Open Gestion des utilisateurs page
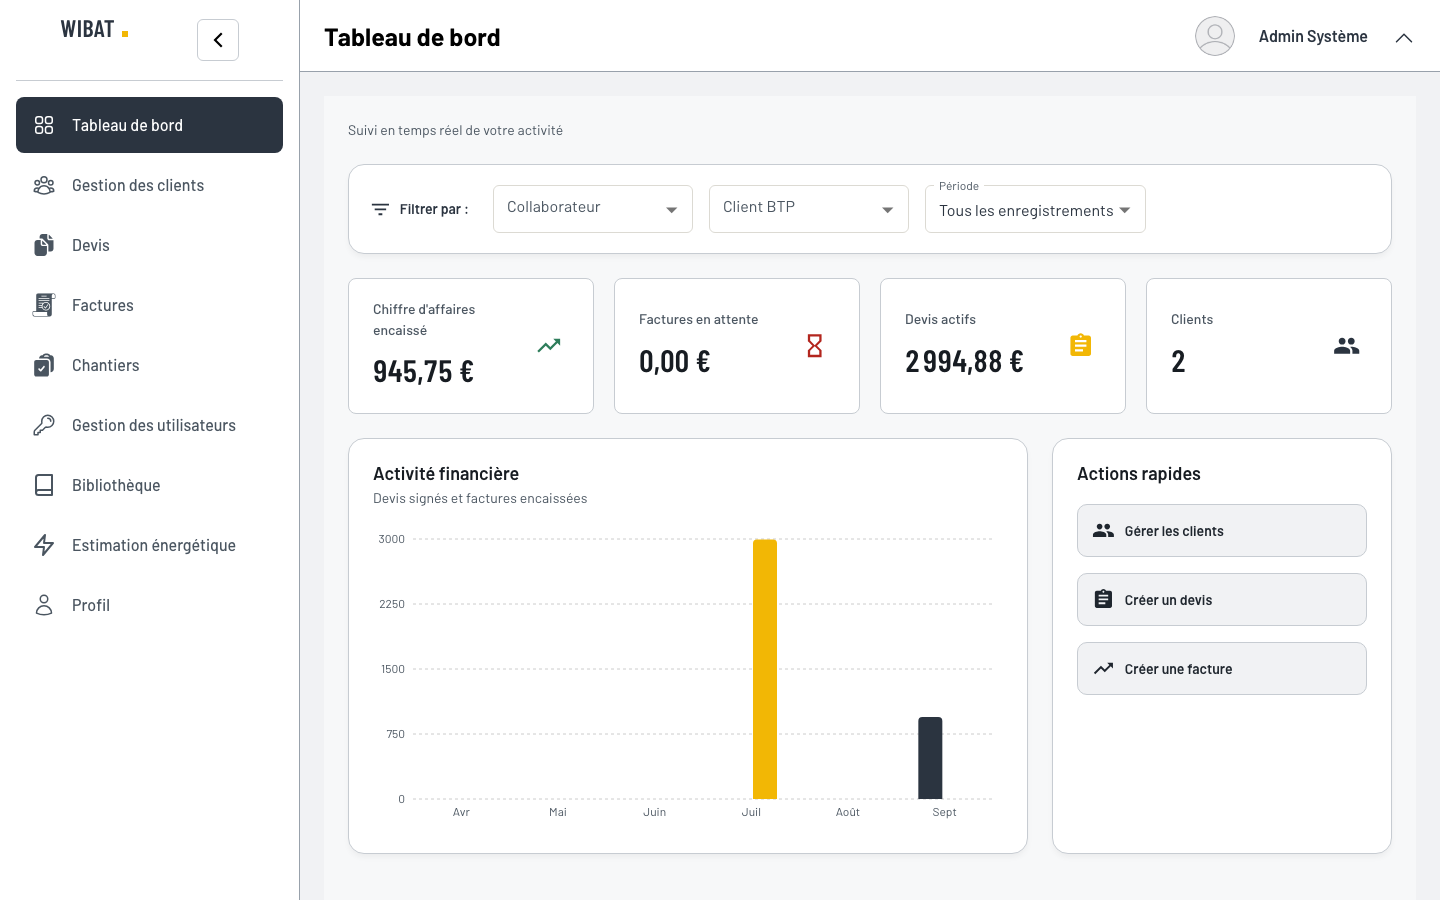The height and width of the screenshot is (900, 1440). point(149,425)
